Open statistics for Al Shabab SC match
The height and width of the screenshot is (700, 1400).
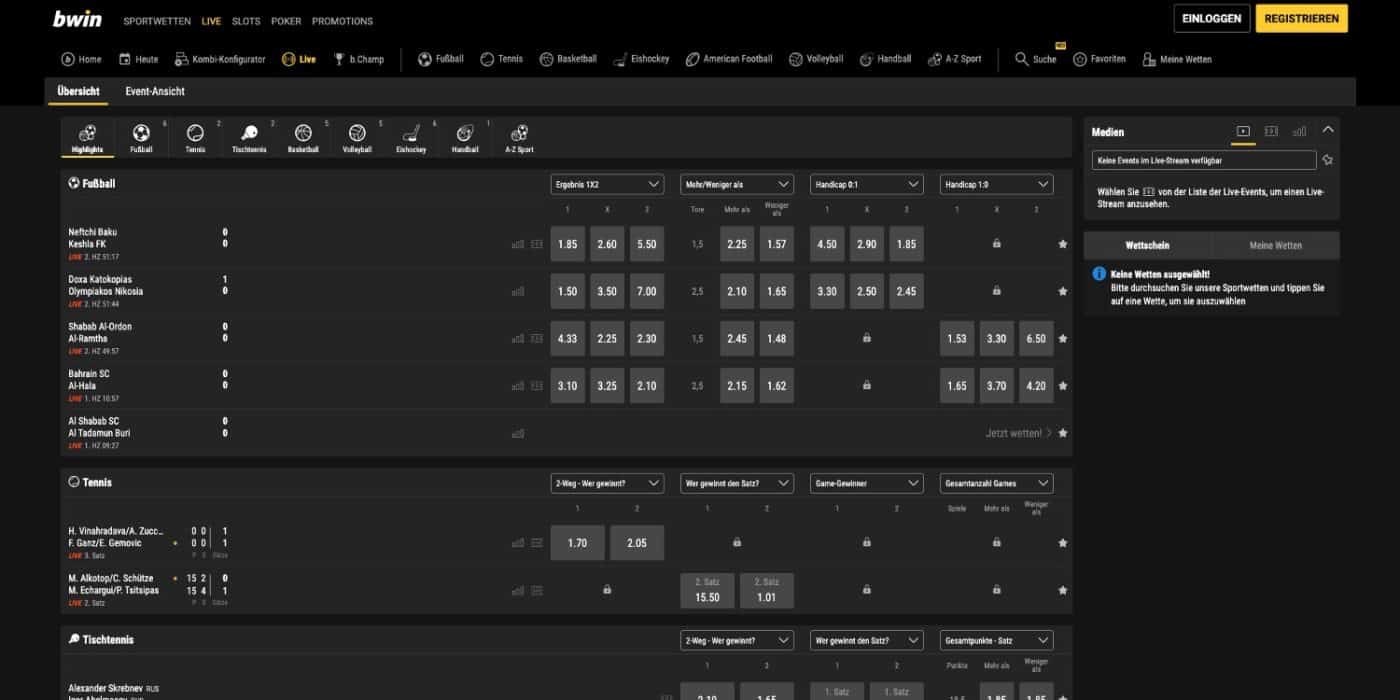518,433
